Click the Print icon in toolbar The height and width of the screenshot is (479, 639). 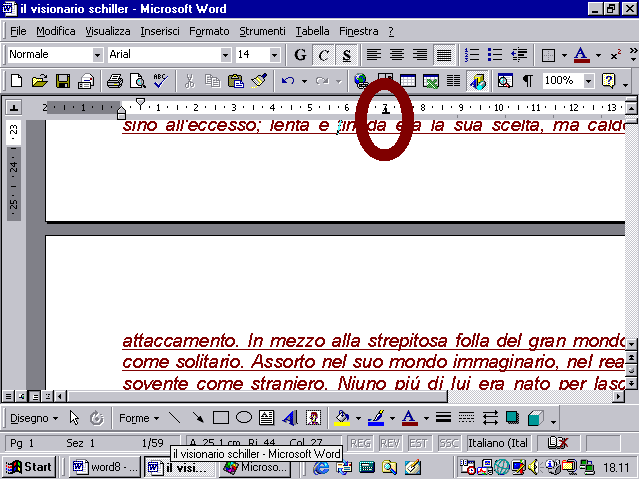114,81
